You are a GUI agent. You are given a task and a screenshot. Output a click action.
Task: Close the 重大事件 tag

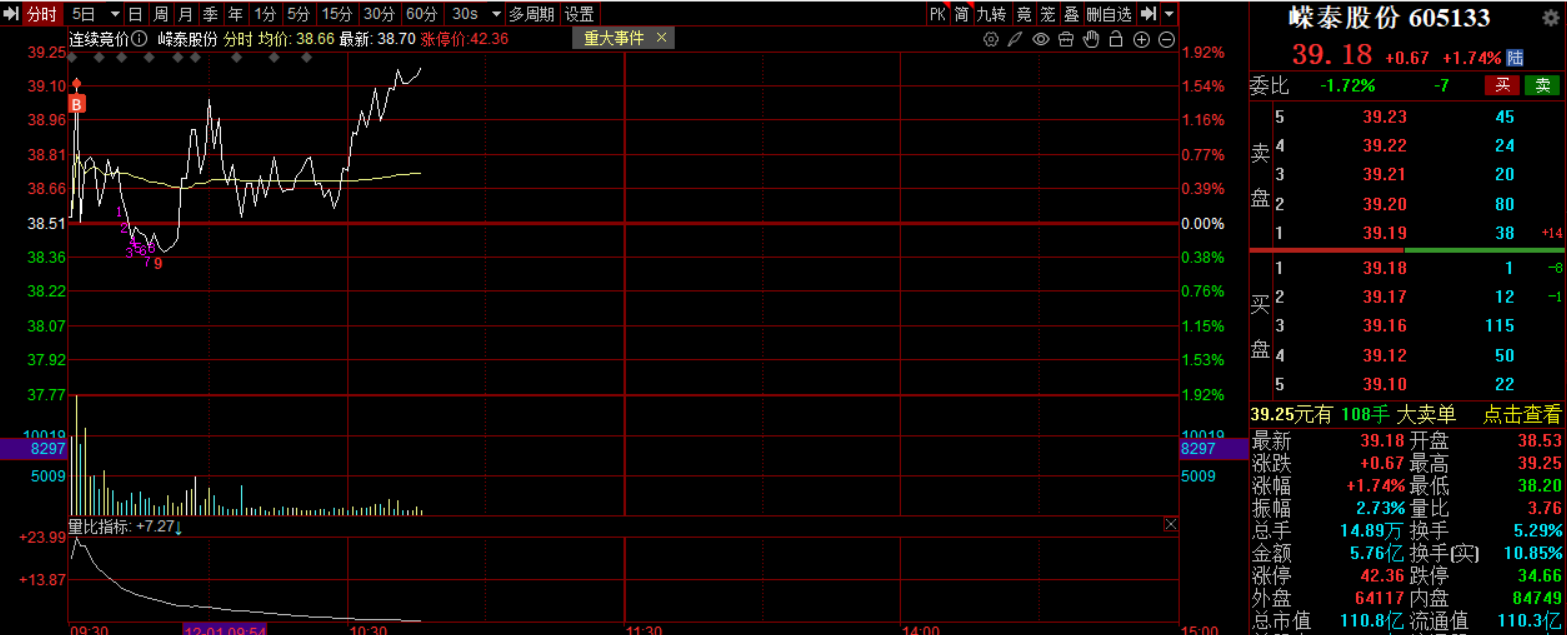pyautogui.click(x=662, y=38)
